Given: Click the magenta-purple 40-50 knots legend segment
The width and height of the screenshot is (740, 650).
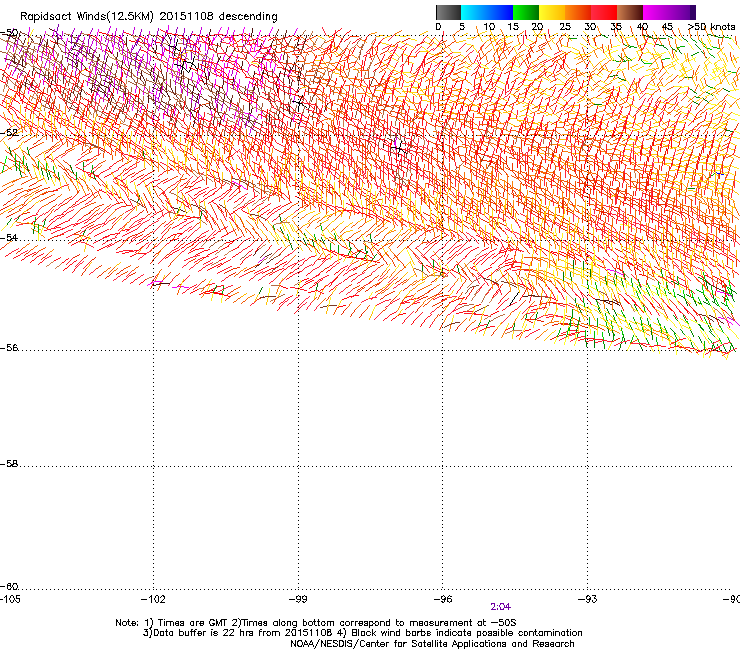Looking at the screenshot, I should tap(669, 12).
